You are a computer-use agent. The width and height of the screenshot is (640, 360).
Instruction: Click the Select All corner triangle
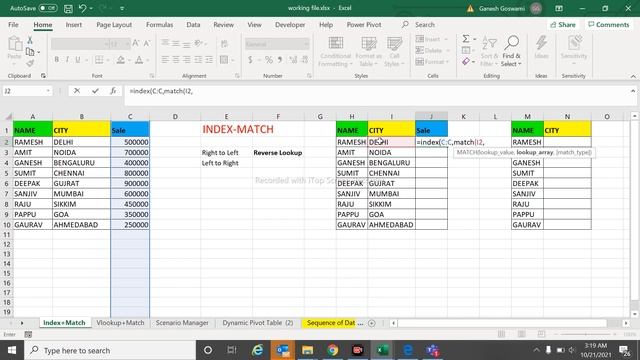tap(8, 117)
